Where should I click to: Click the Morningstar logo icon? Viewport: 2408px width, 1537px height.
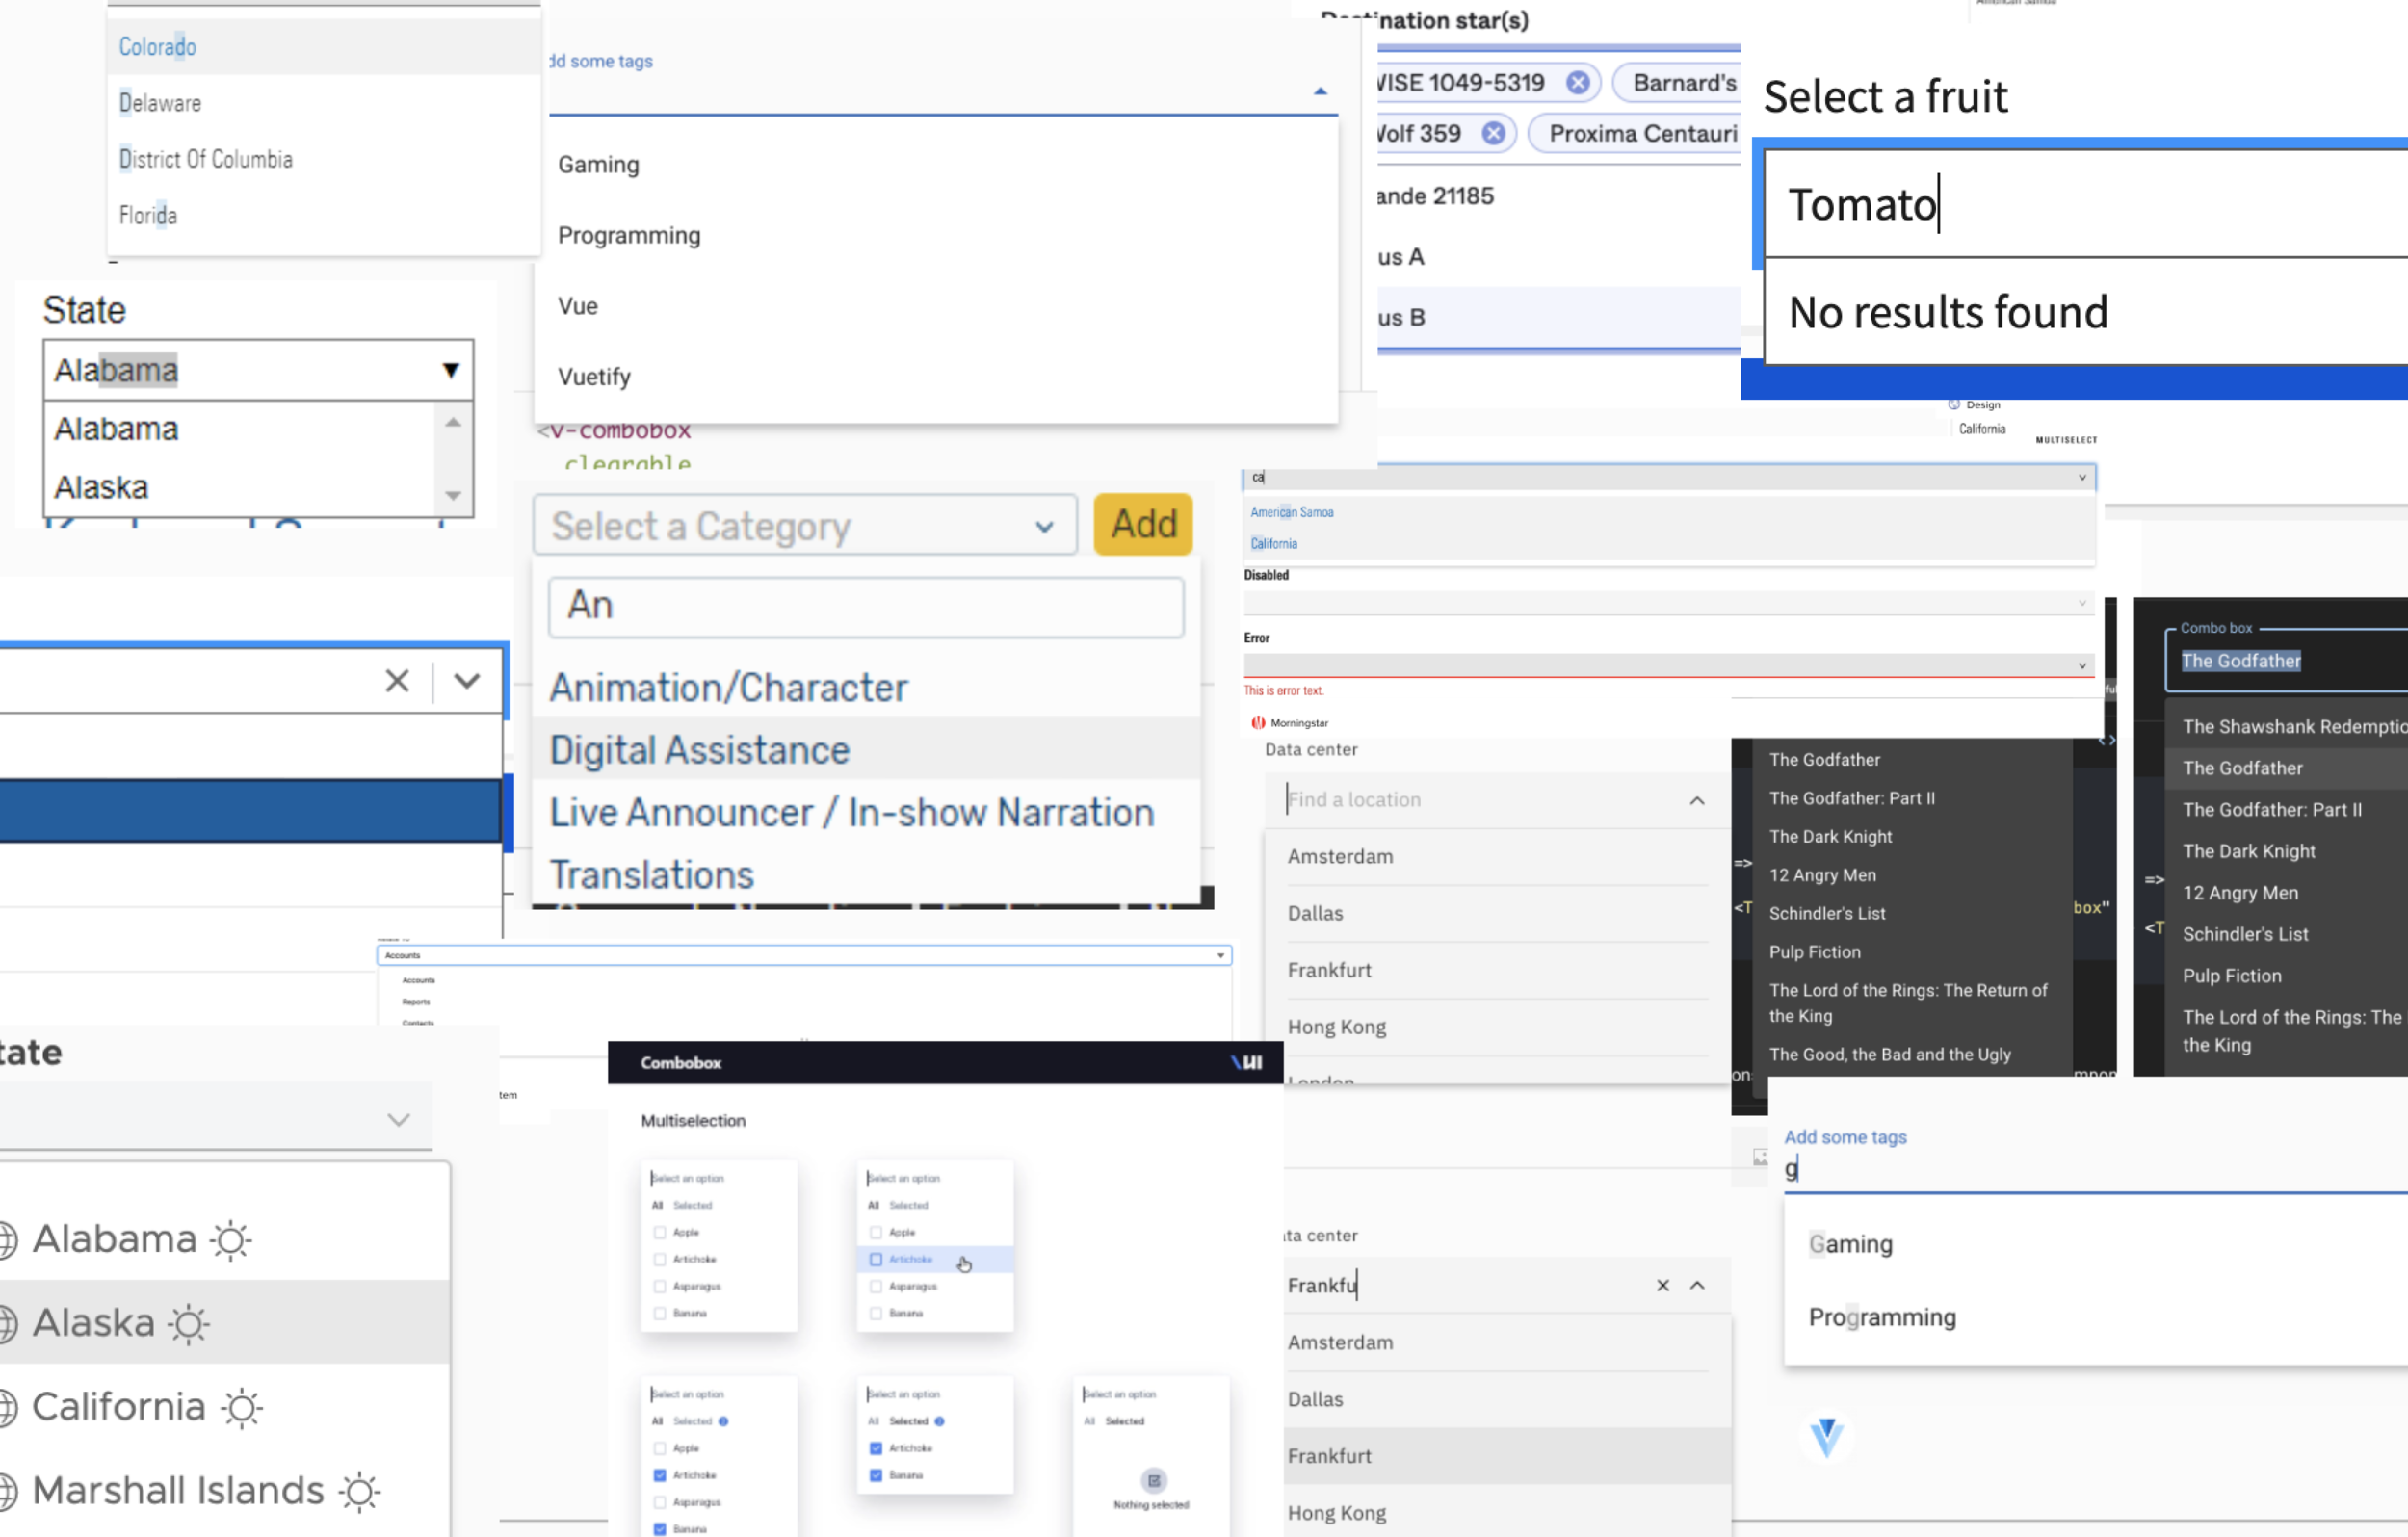point(1258,723)
